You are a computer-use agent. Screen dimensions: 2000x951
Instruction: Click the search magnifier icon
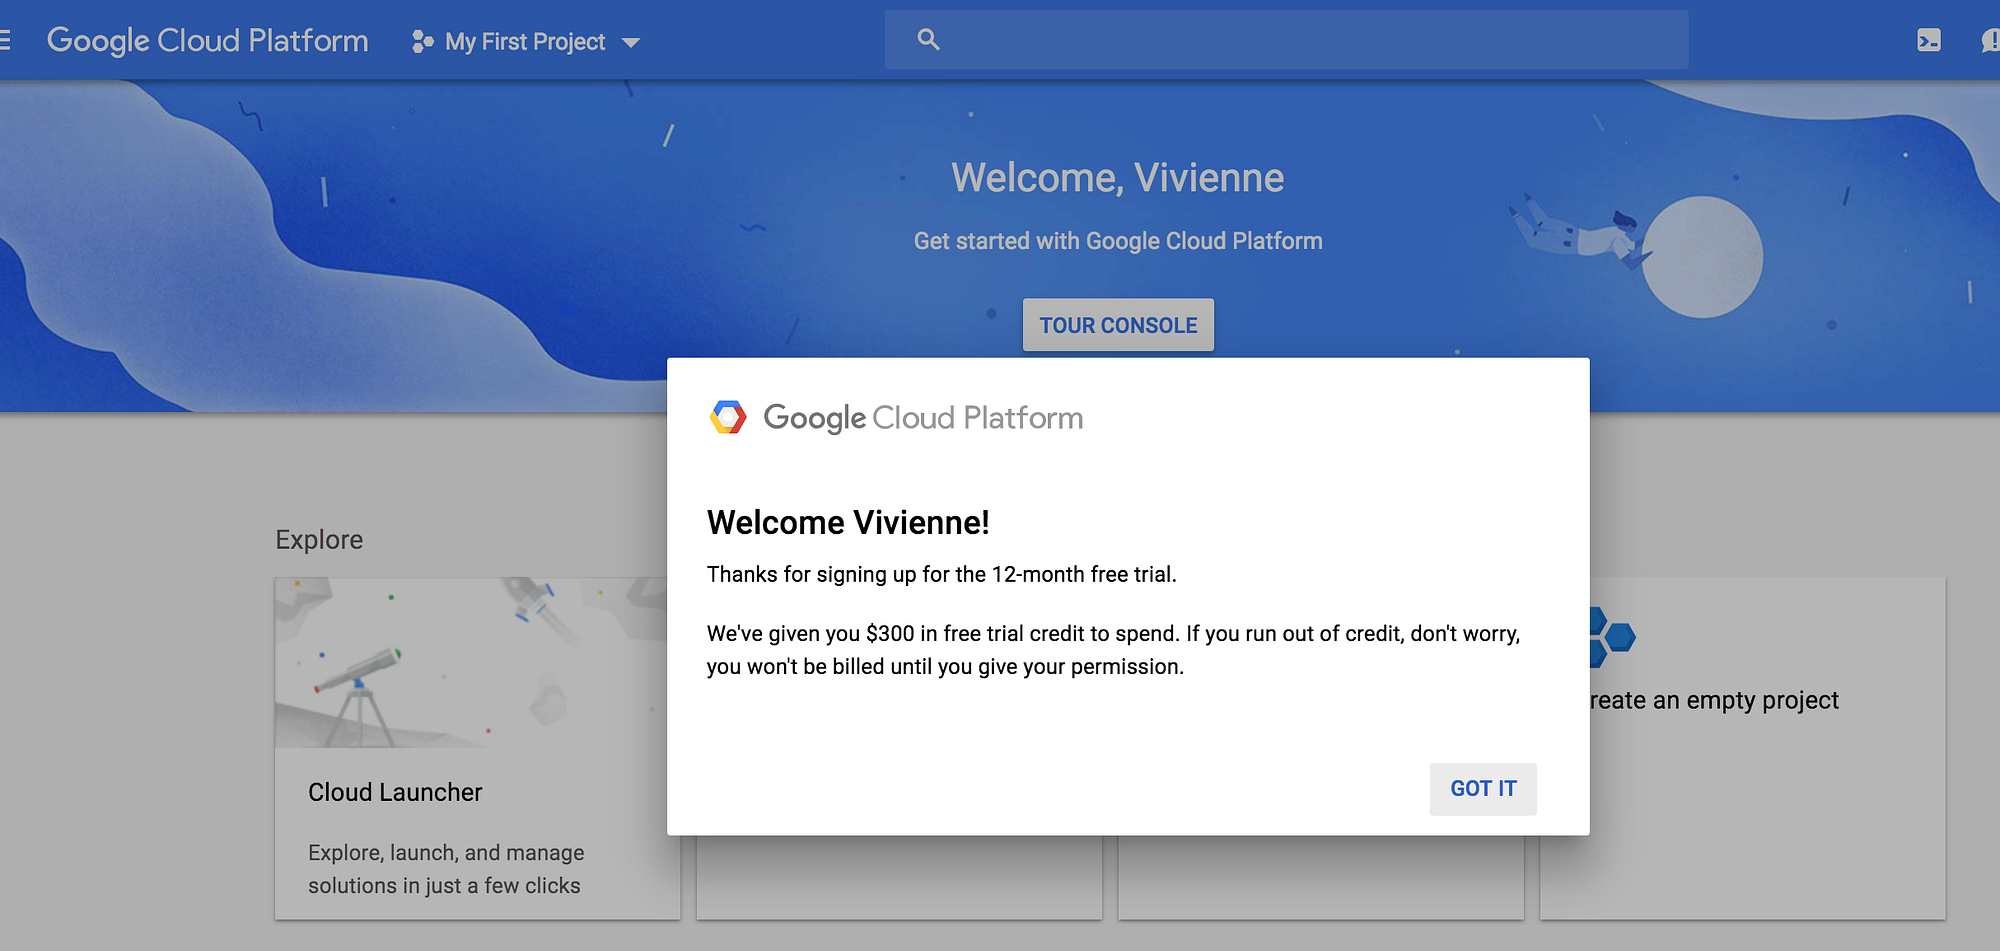(928, 40)
